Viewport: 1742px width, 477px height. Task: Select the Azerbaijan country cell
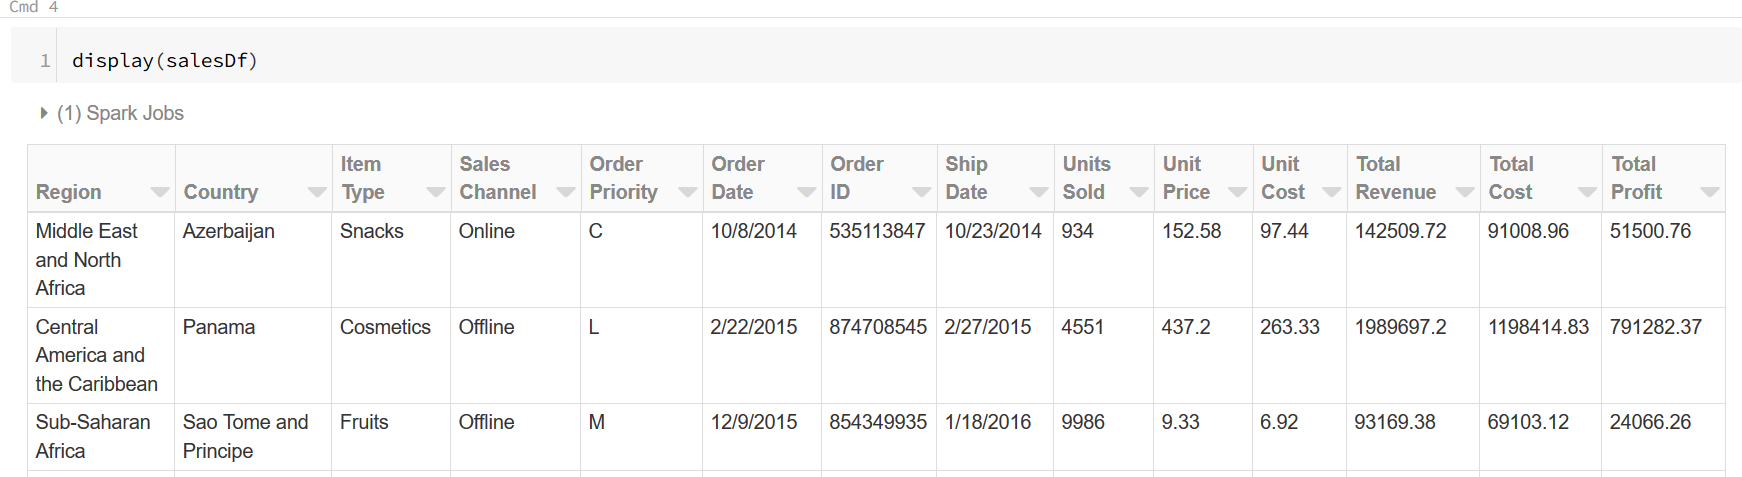[x=229, y=231]
